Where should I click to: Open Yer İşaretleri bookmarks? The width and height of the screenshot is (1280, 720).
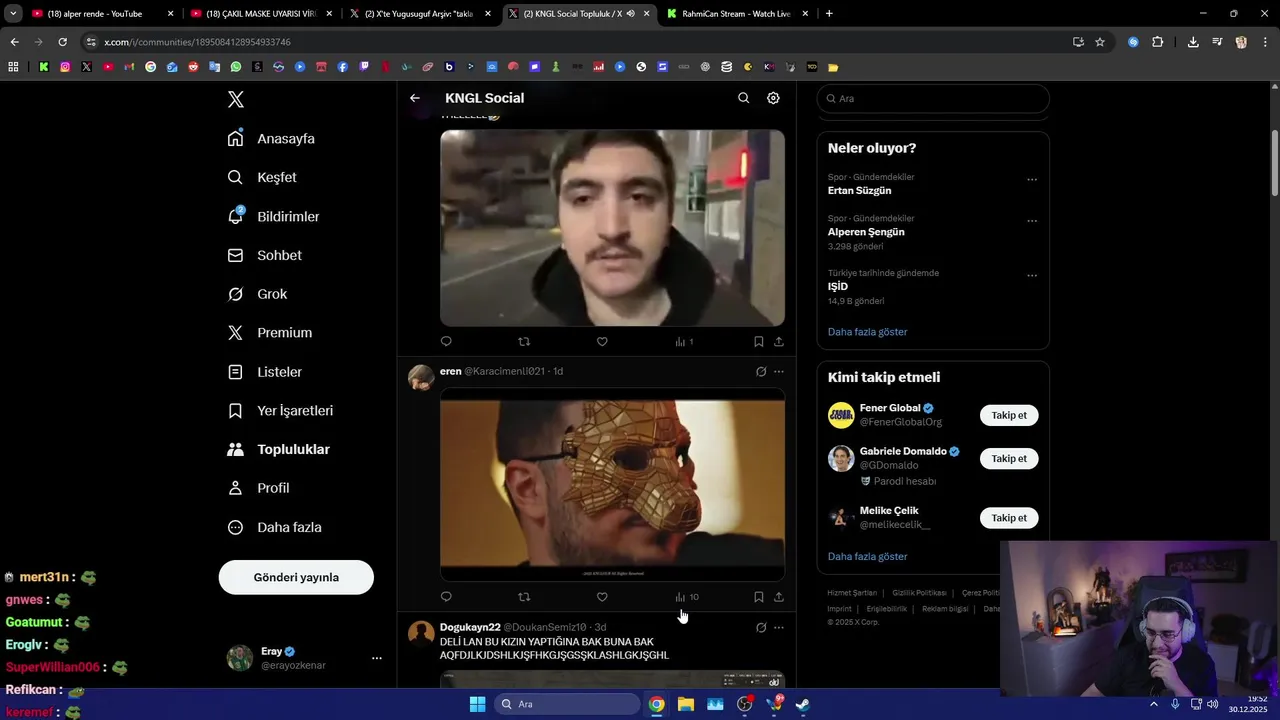(x=281, y=411)
